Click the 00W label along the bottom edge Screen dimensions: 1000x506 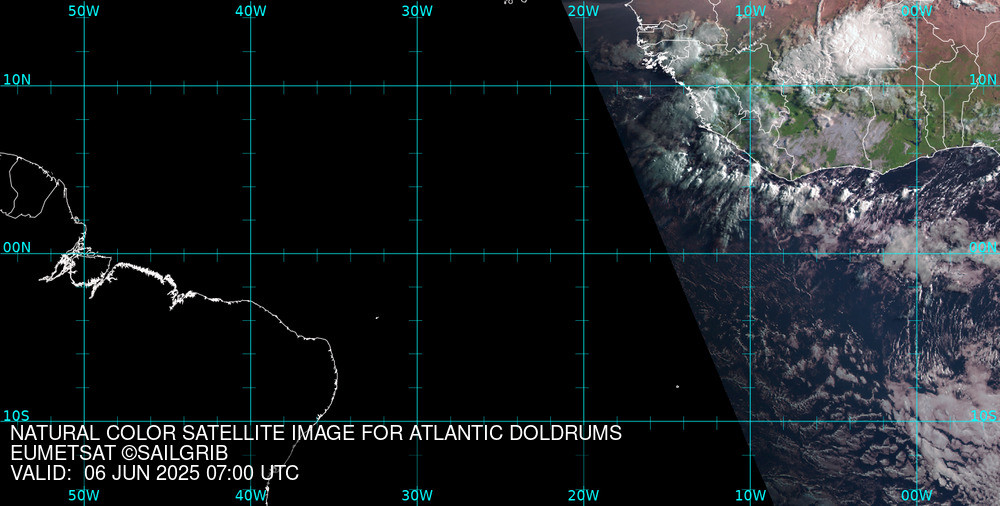coord(917,496)
